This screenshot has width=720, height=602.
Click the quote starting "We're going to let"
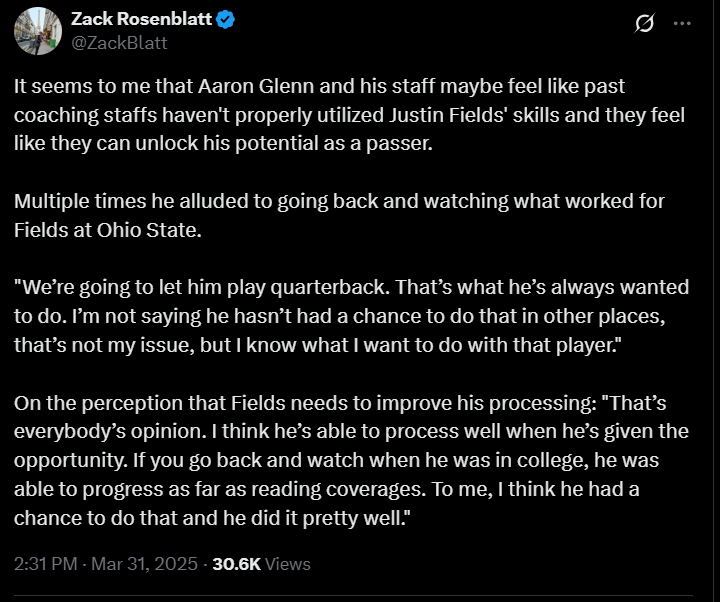(x=351, y=316)
